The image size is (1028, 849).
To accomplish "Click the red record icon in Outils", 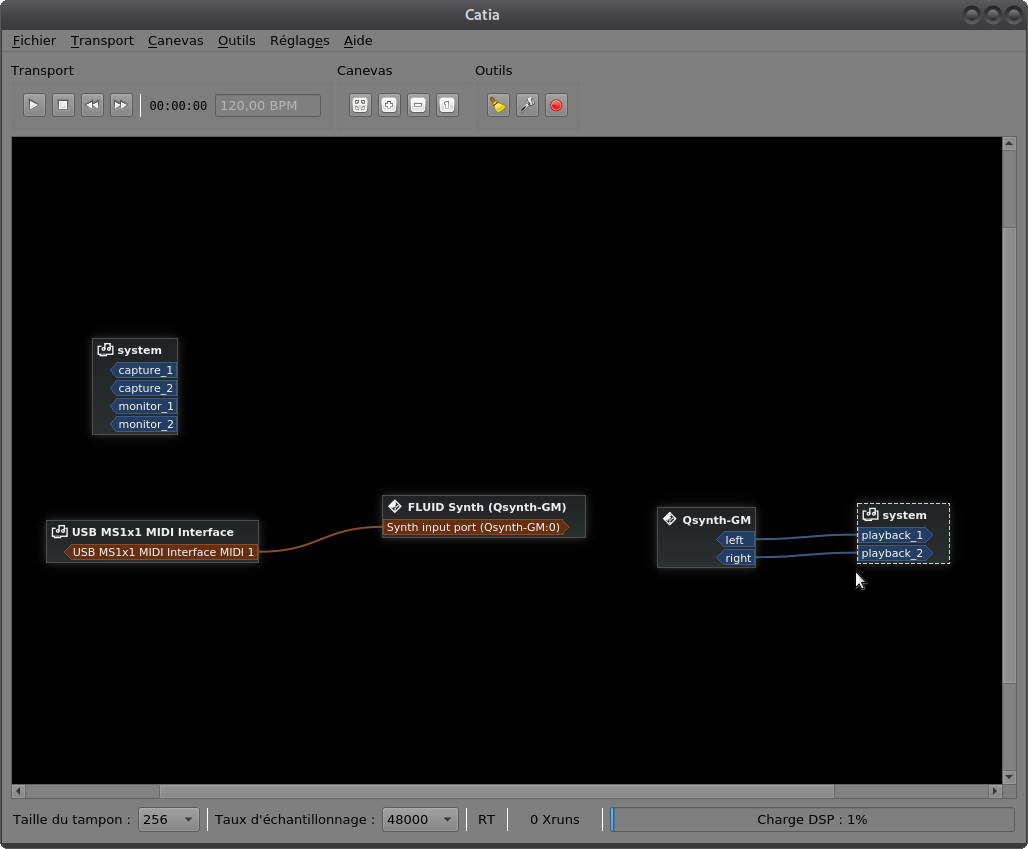I will tap(556, 105).
